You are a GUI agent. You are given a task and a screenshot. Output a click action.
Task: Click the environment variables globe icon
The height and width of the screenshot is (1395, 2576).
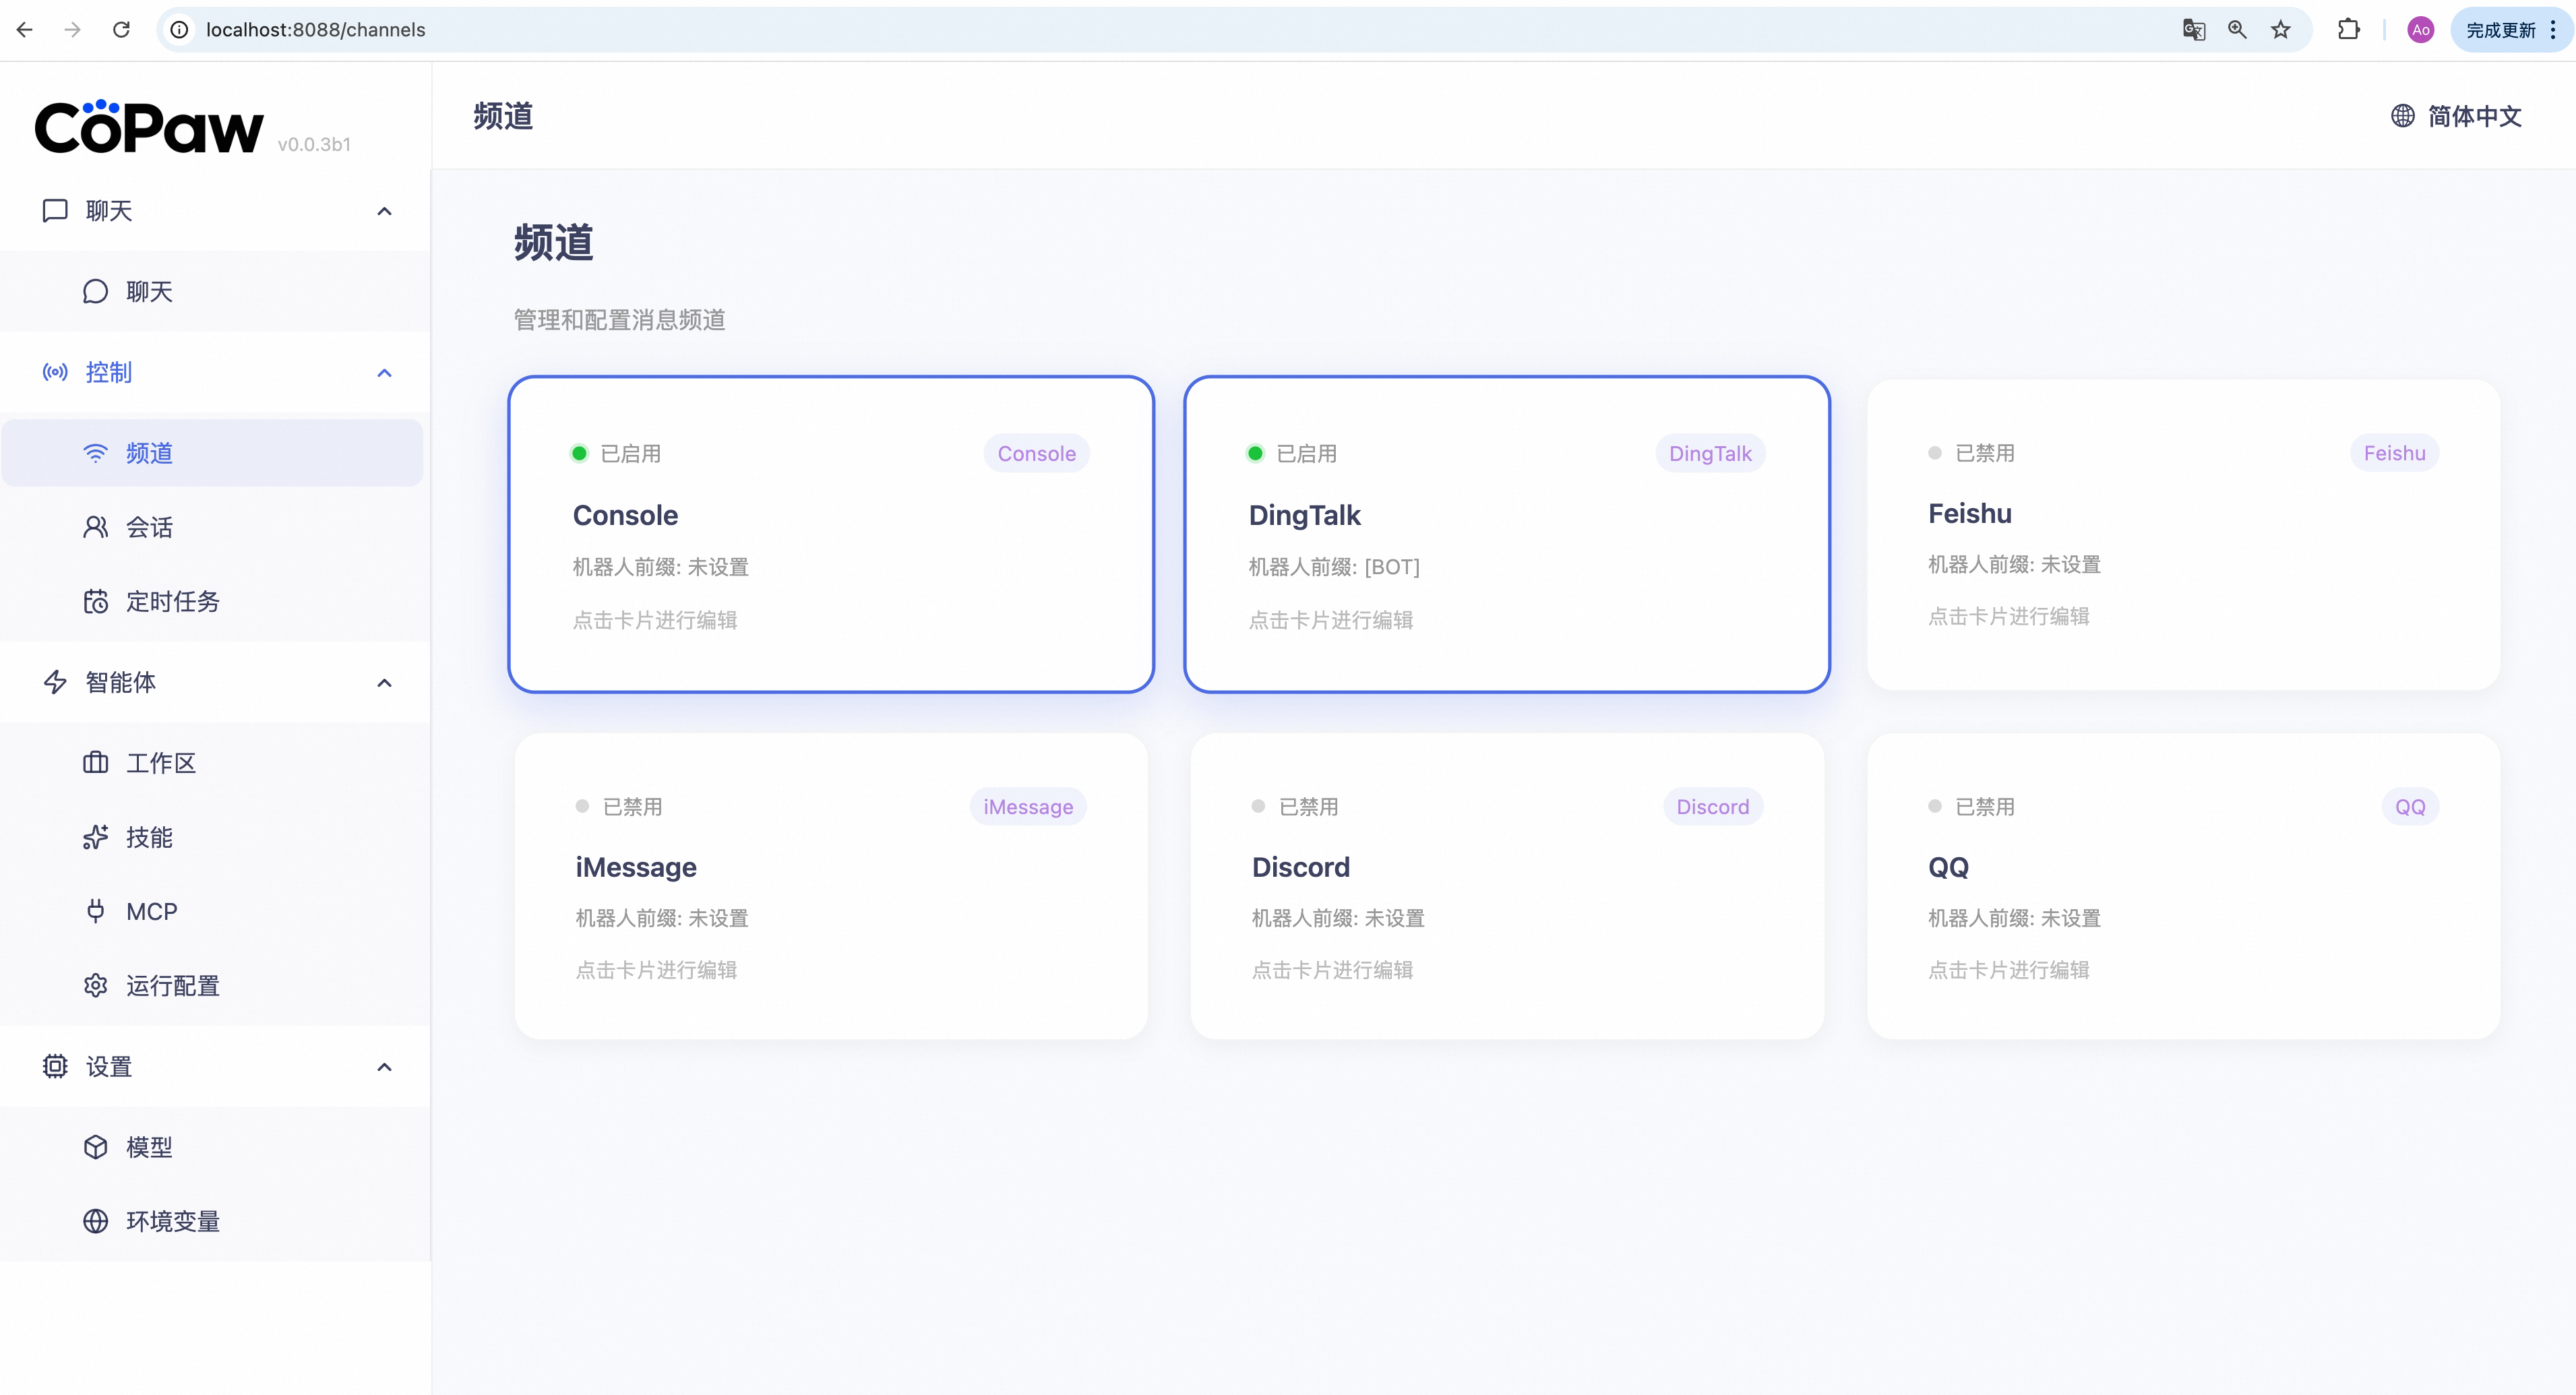click(x=95, y=1221)
